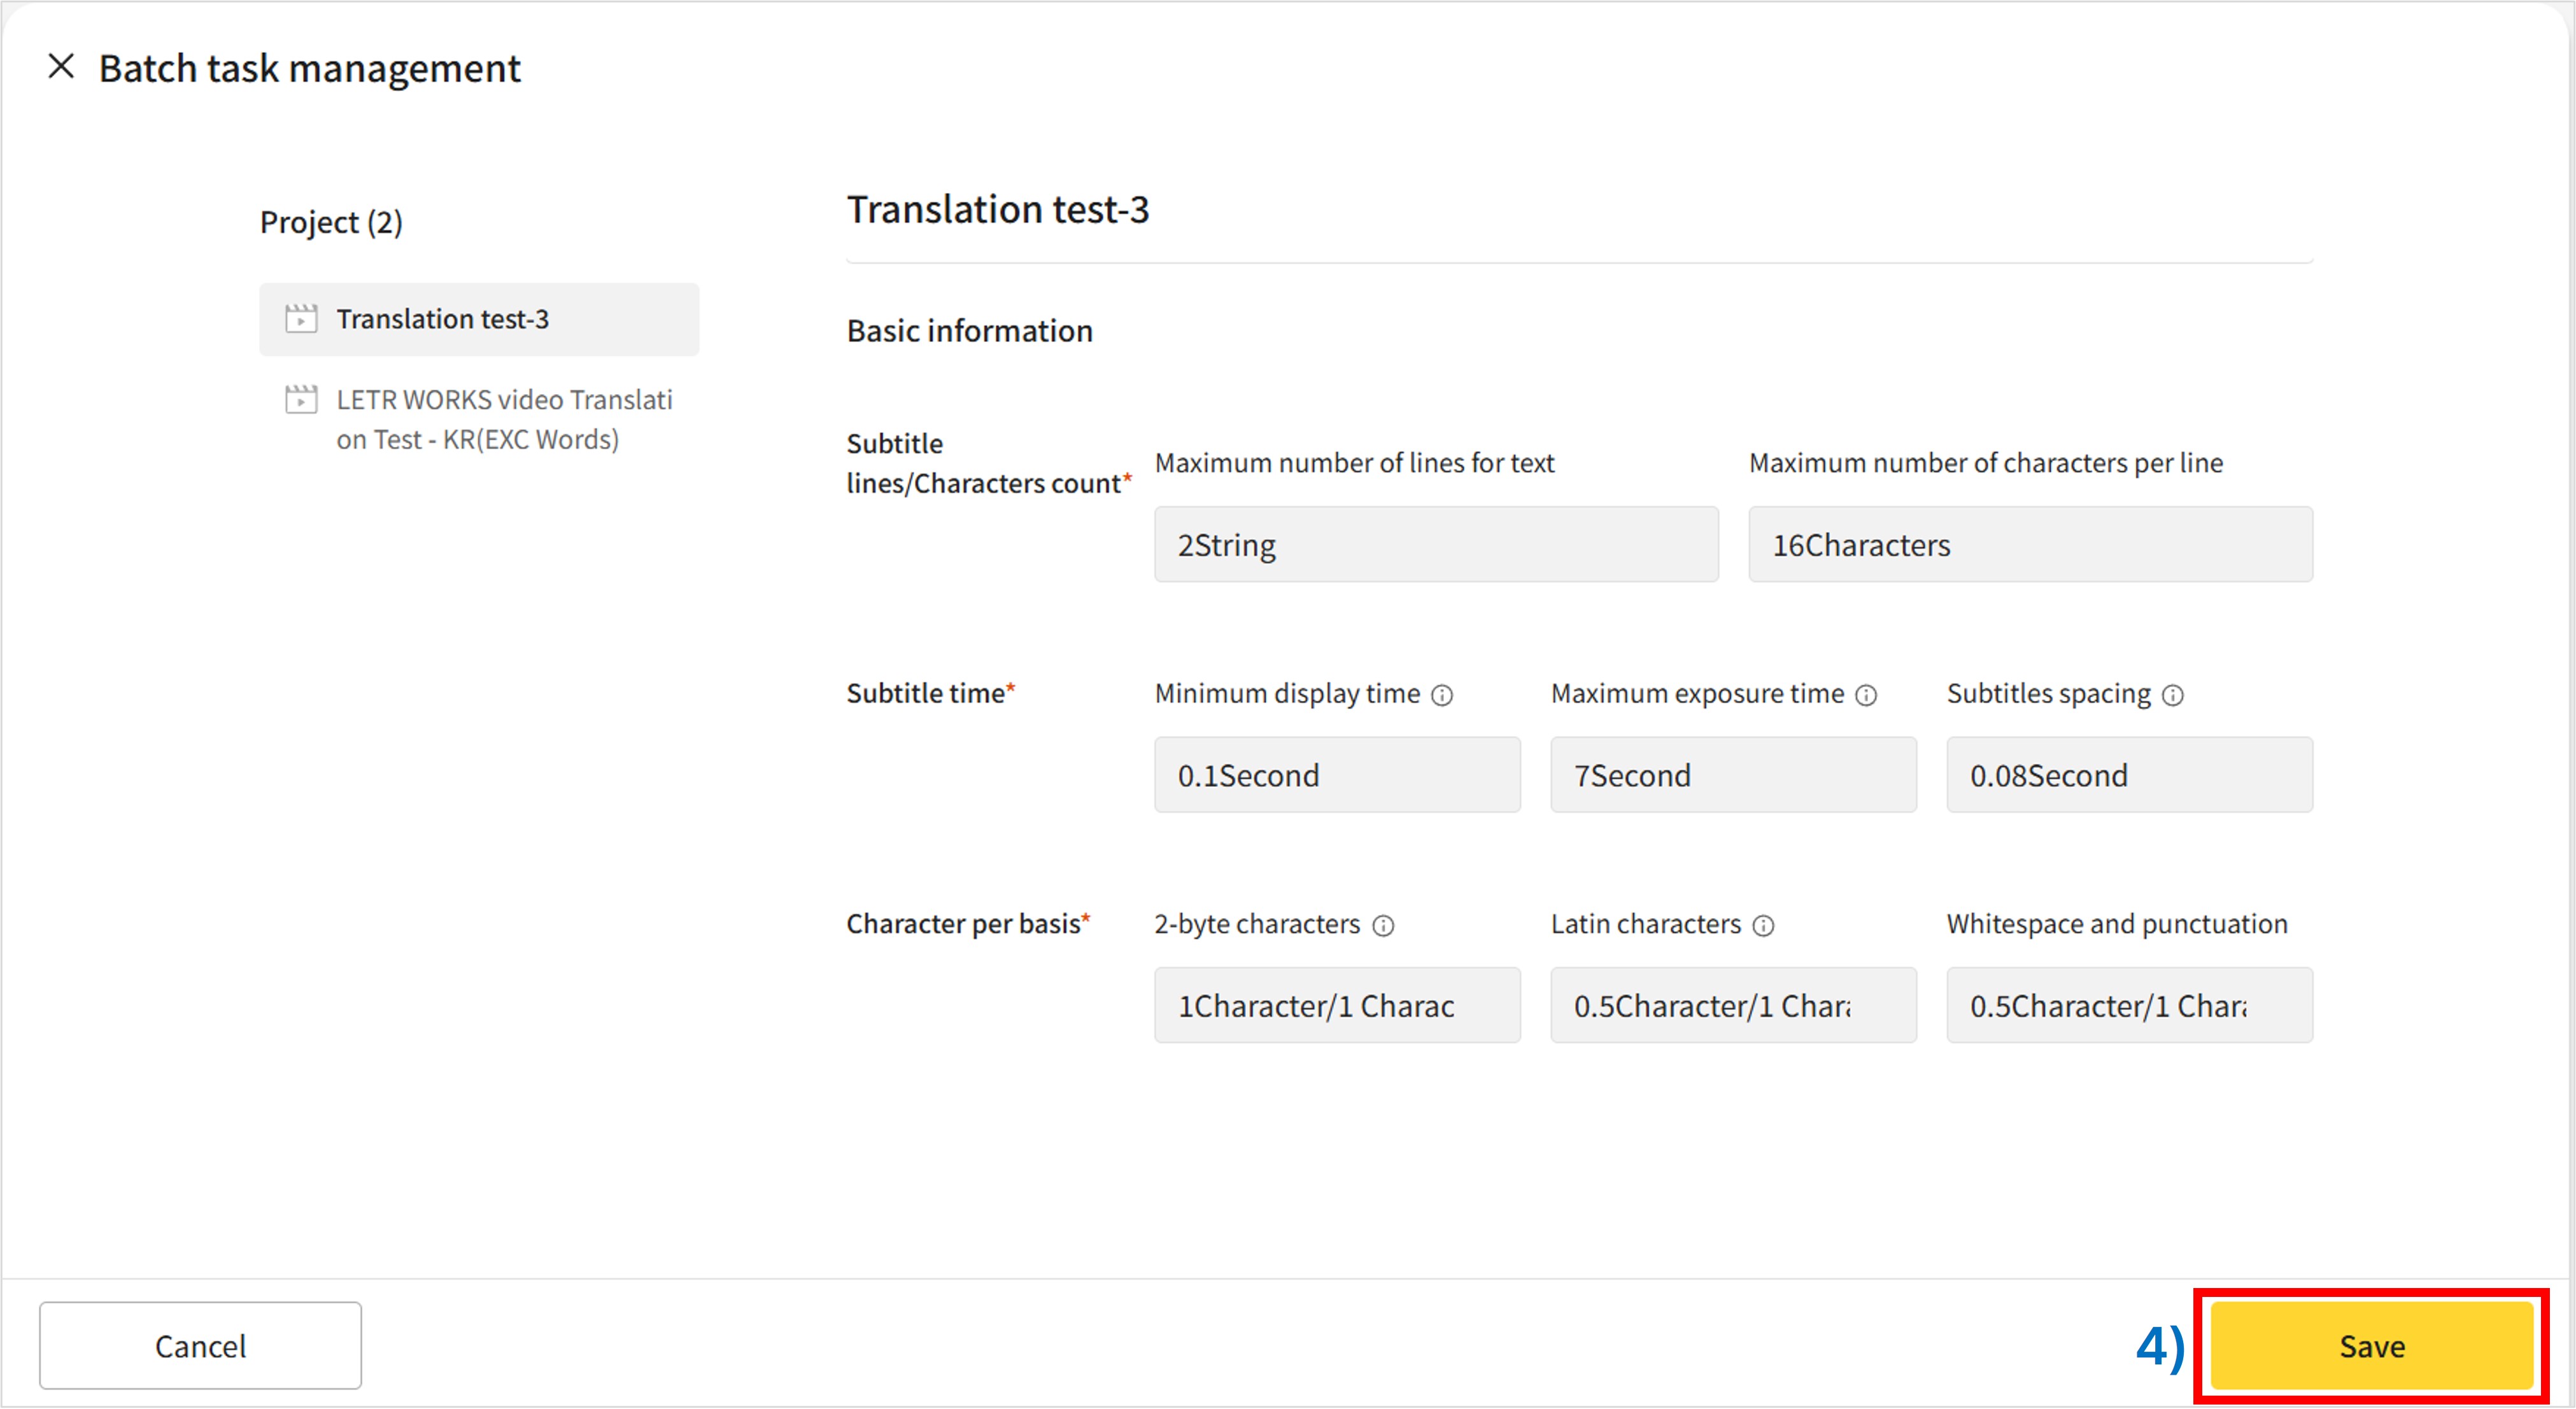Screen dimensions: 2576x1409
Task: Click the 16Characters per line field
Action: [2030, 545]
